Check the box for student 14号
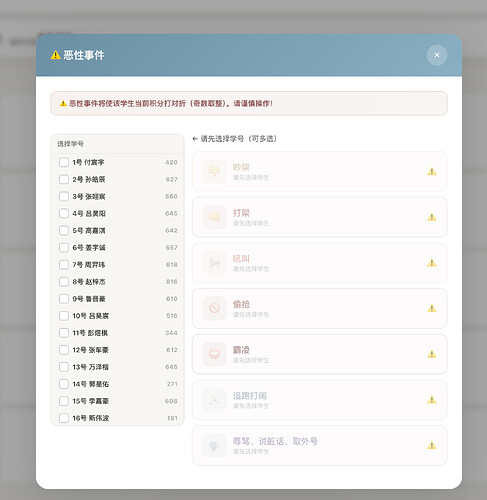487x500 pixels. [x=64, y=384]
